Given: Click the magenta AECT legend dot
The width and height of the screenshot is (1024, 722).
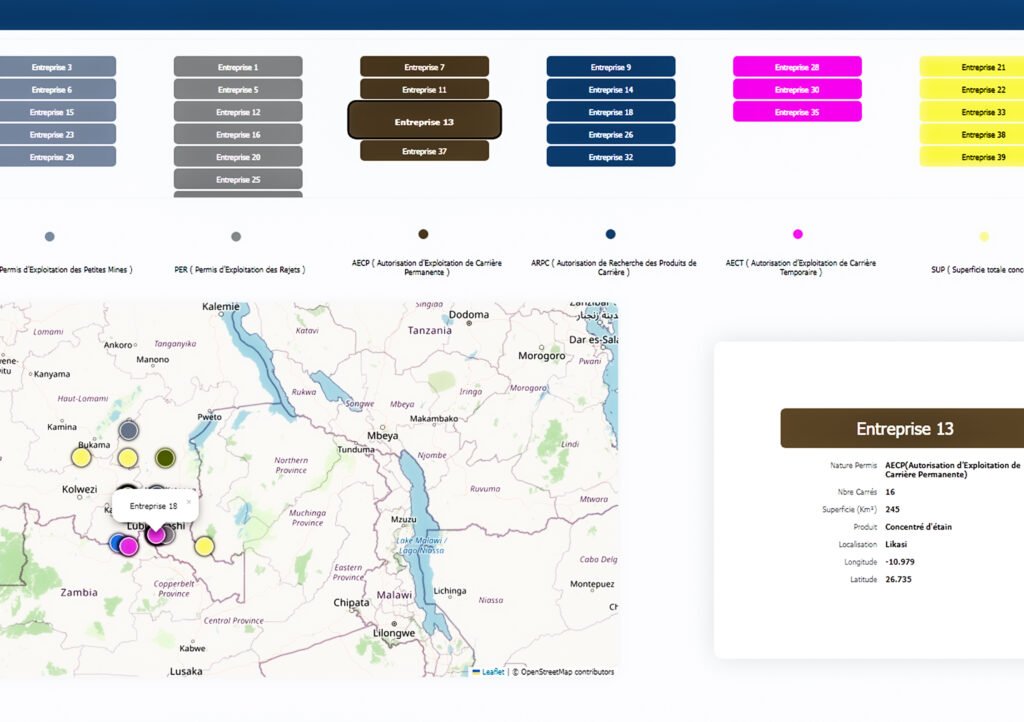Looking at the screenshot, I should pyautogui.click(x=797, y=234).
